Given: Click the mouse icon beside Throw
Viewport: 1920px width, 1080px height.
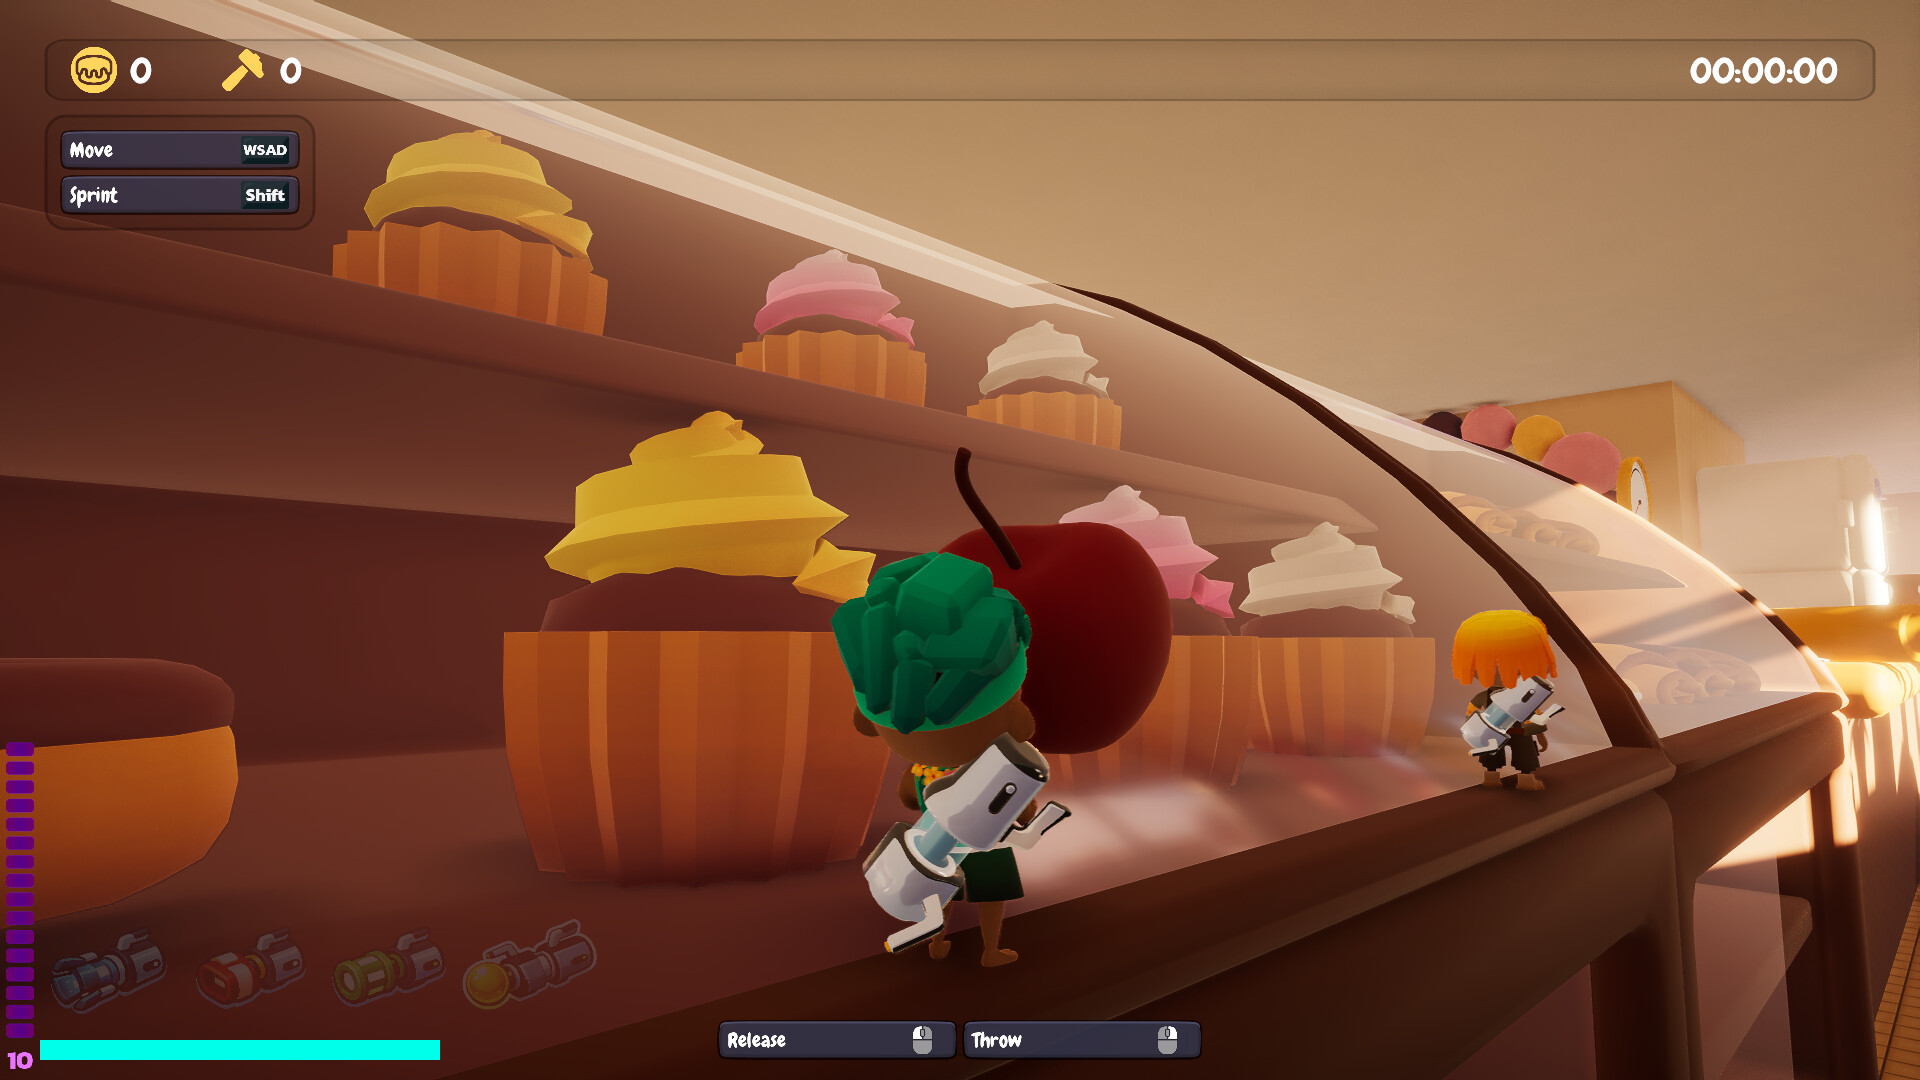Looking at the screenshot, I should coord(1167,1040).
